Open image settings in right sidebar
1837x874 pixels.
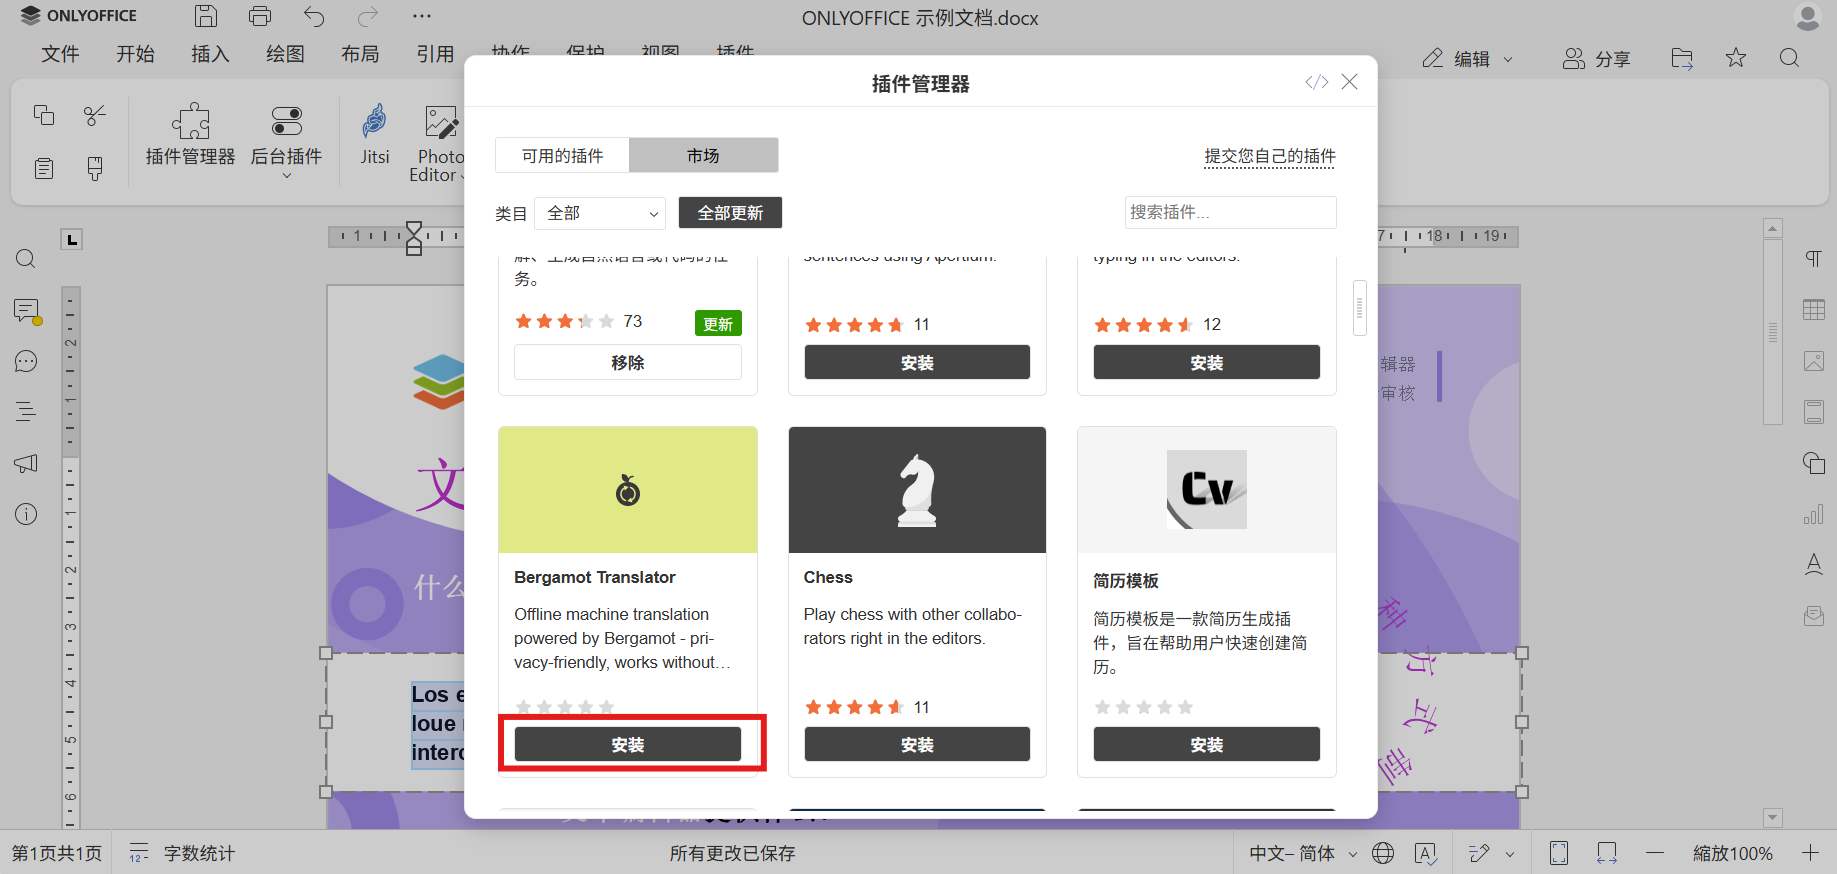tap(1814, 361)
